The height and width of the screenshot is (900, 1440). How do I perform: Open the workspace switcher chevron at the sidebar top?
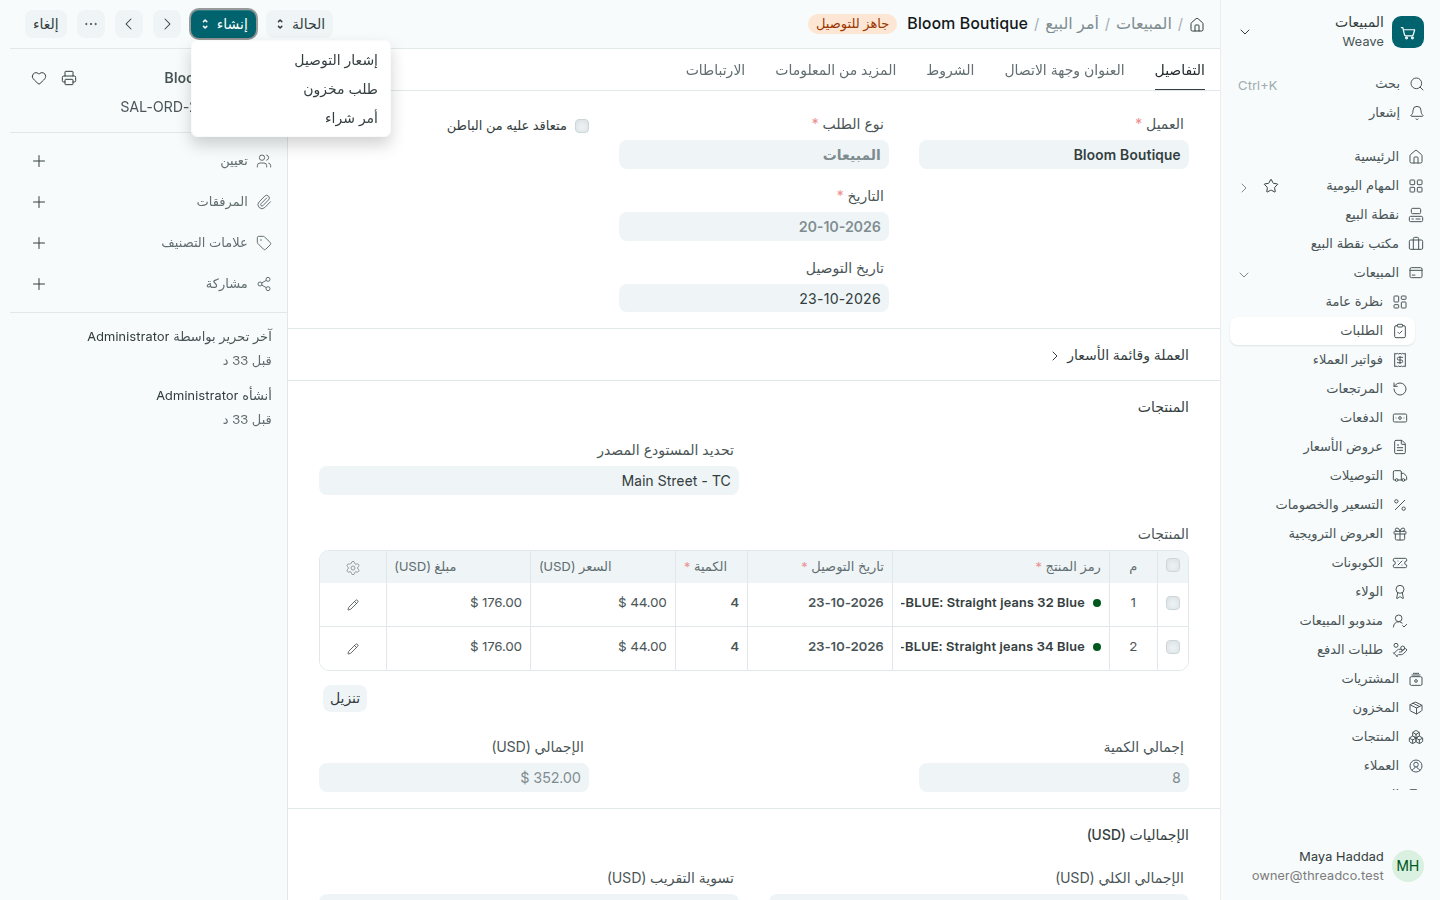click(1245, 32)
